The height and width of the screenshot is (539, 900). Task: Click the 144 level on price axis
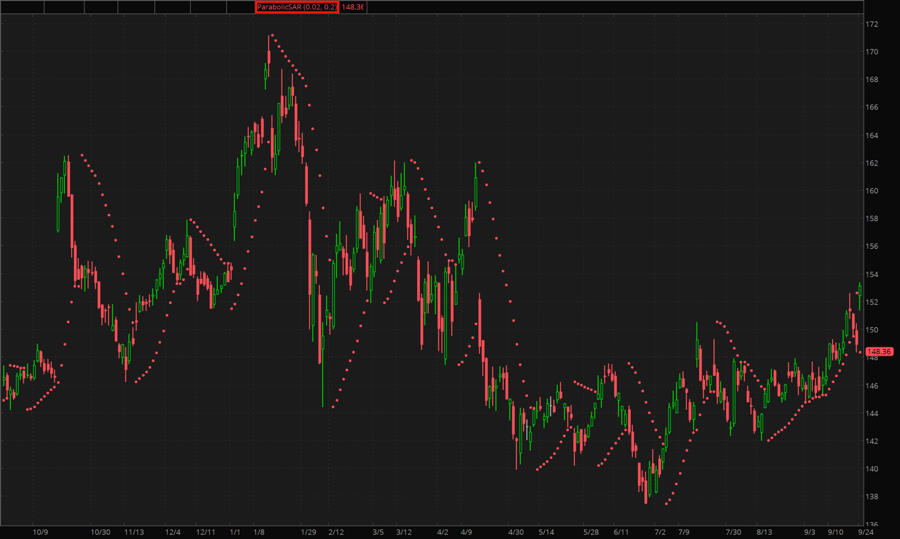(872, 414)
